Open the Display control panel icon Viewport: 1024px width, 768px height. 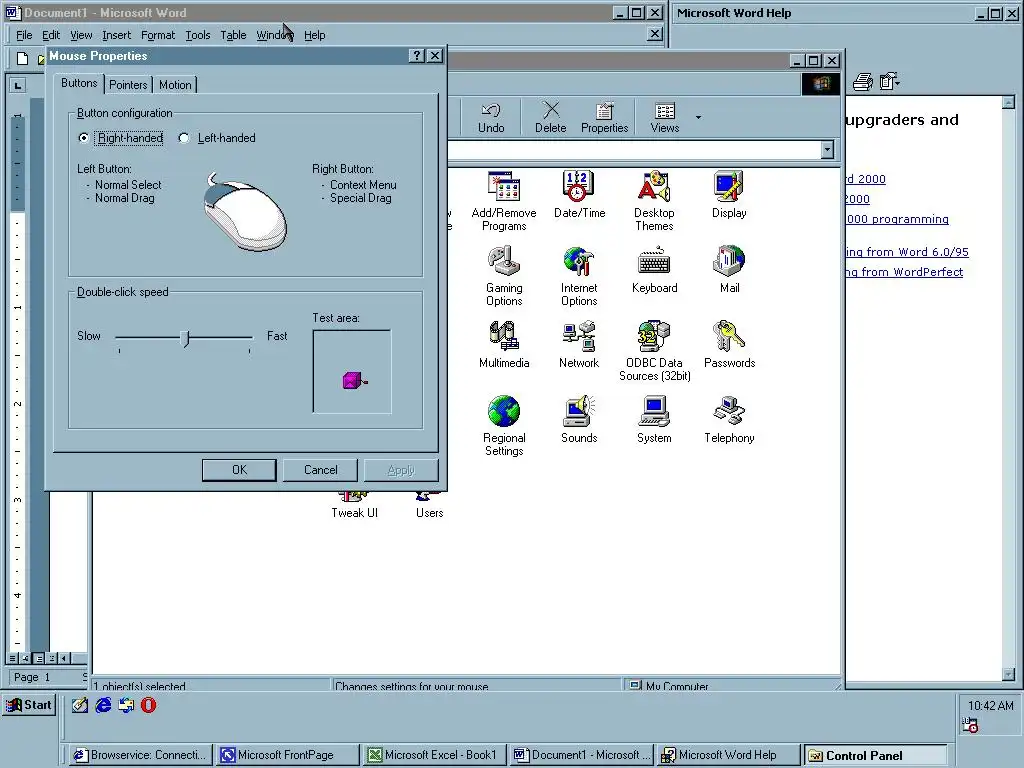click(x=729, y=194)
